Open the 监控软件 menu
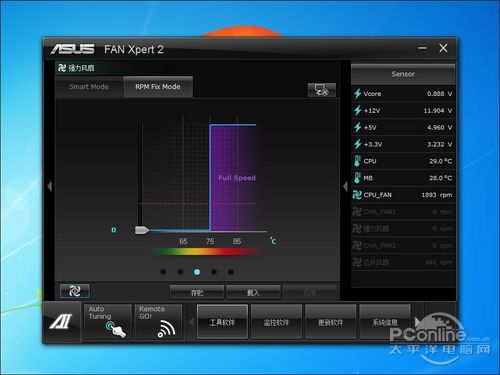 point(276,322)
